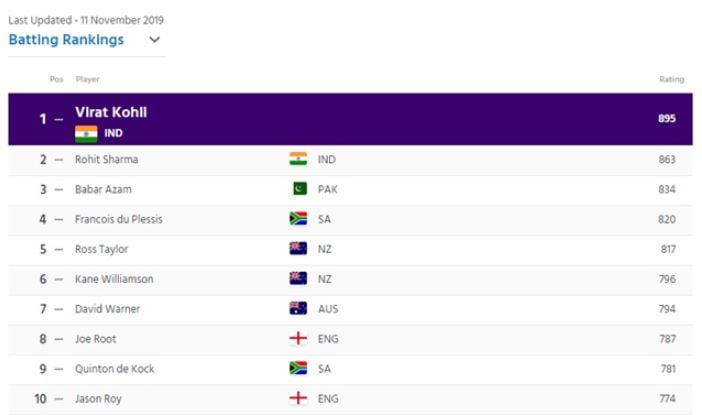Click the Australia flag icon
This screenshot has width=702, height=415.
coord(298,309)
